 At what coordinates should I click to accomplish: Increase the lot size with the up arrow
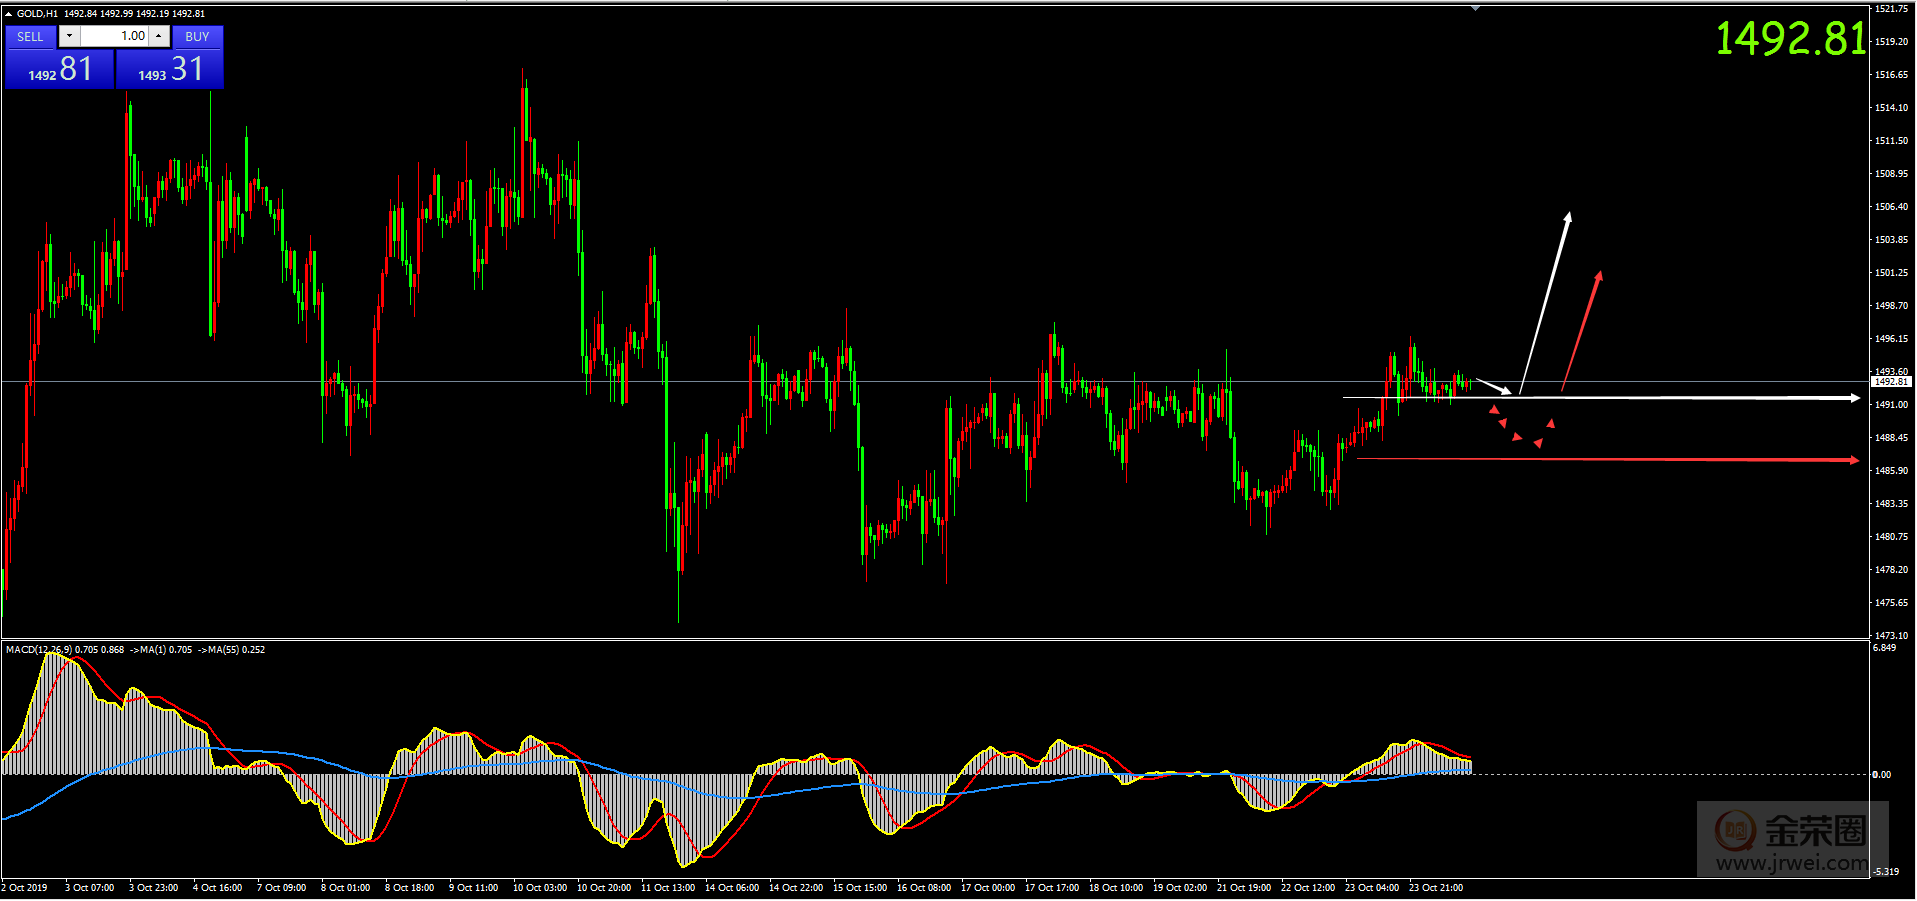(x=159, y=36)
